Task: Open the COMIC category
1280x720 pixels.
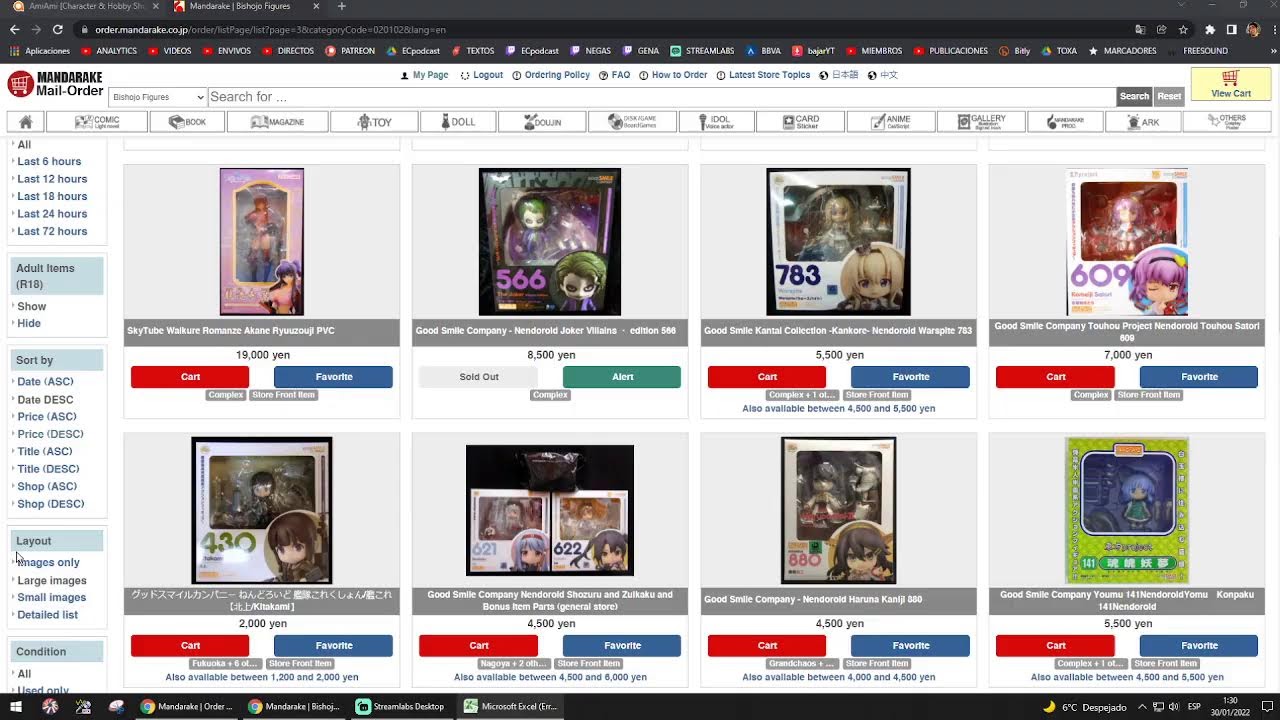Action: 98,122
